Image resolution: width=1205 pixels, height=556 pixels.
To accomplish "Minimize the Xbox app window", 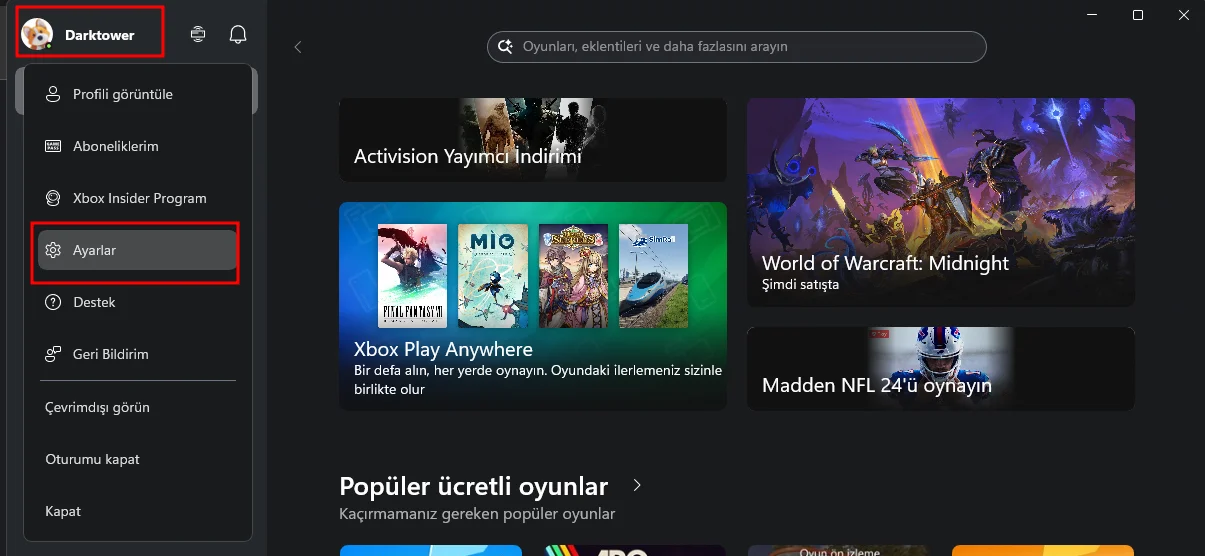I will tap(1091, 15).
